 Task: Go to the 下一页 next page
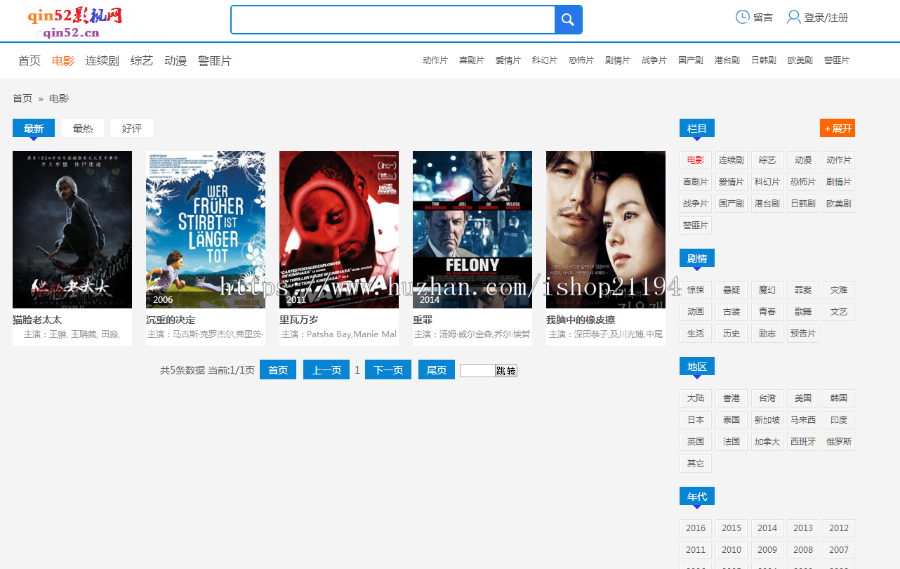388,370
